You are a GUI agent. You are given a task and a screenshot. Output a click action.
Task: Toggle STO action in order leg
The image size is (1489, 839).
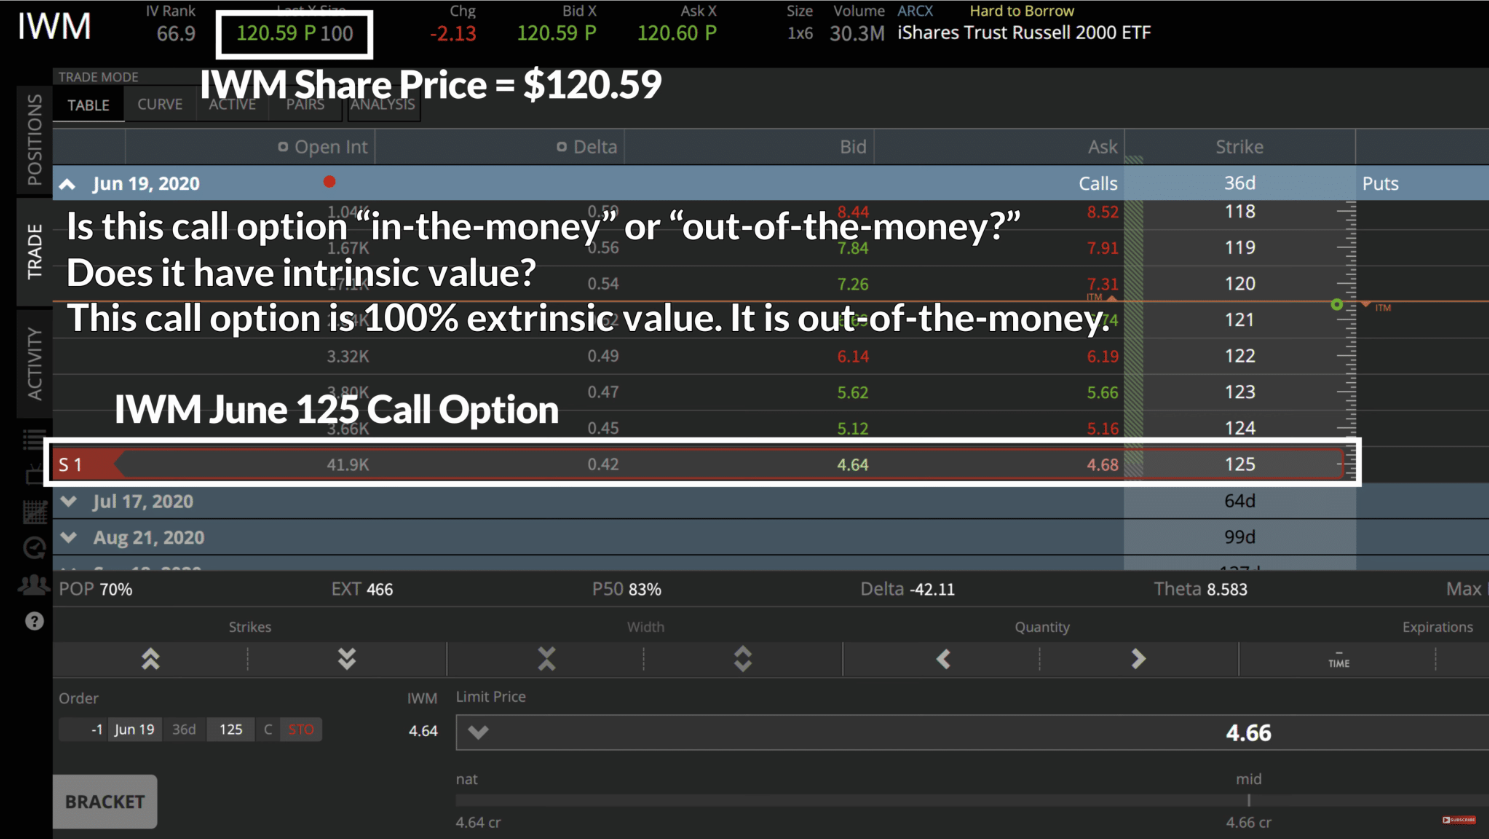click(x=301, y=729)
